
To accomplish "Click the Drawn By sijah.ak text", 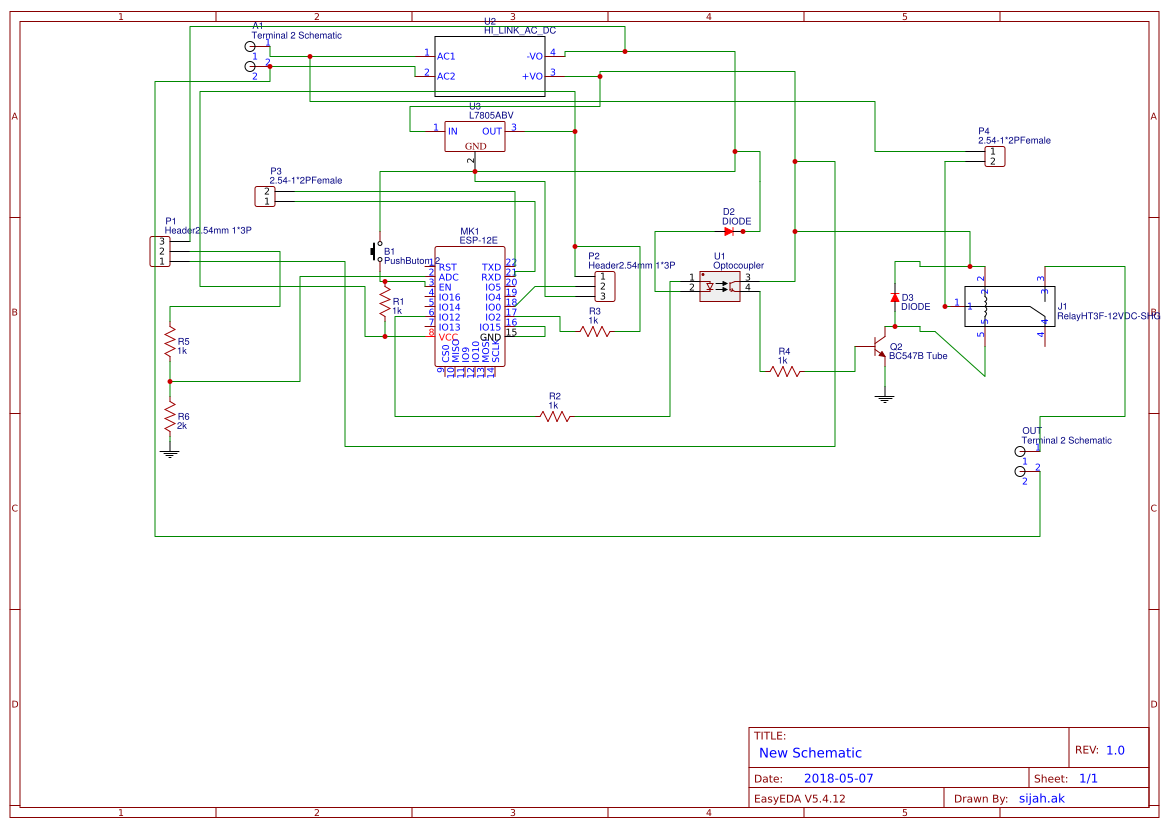I will coord(1040,798).
